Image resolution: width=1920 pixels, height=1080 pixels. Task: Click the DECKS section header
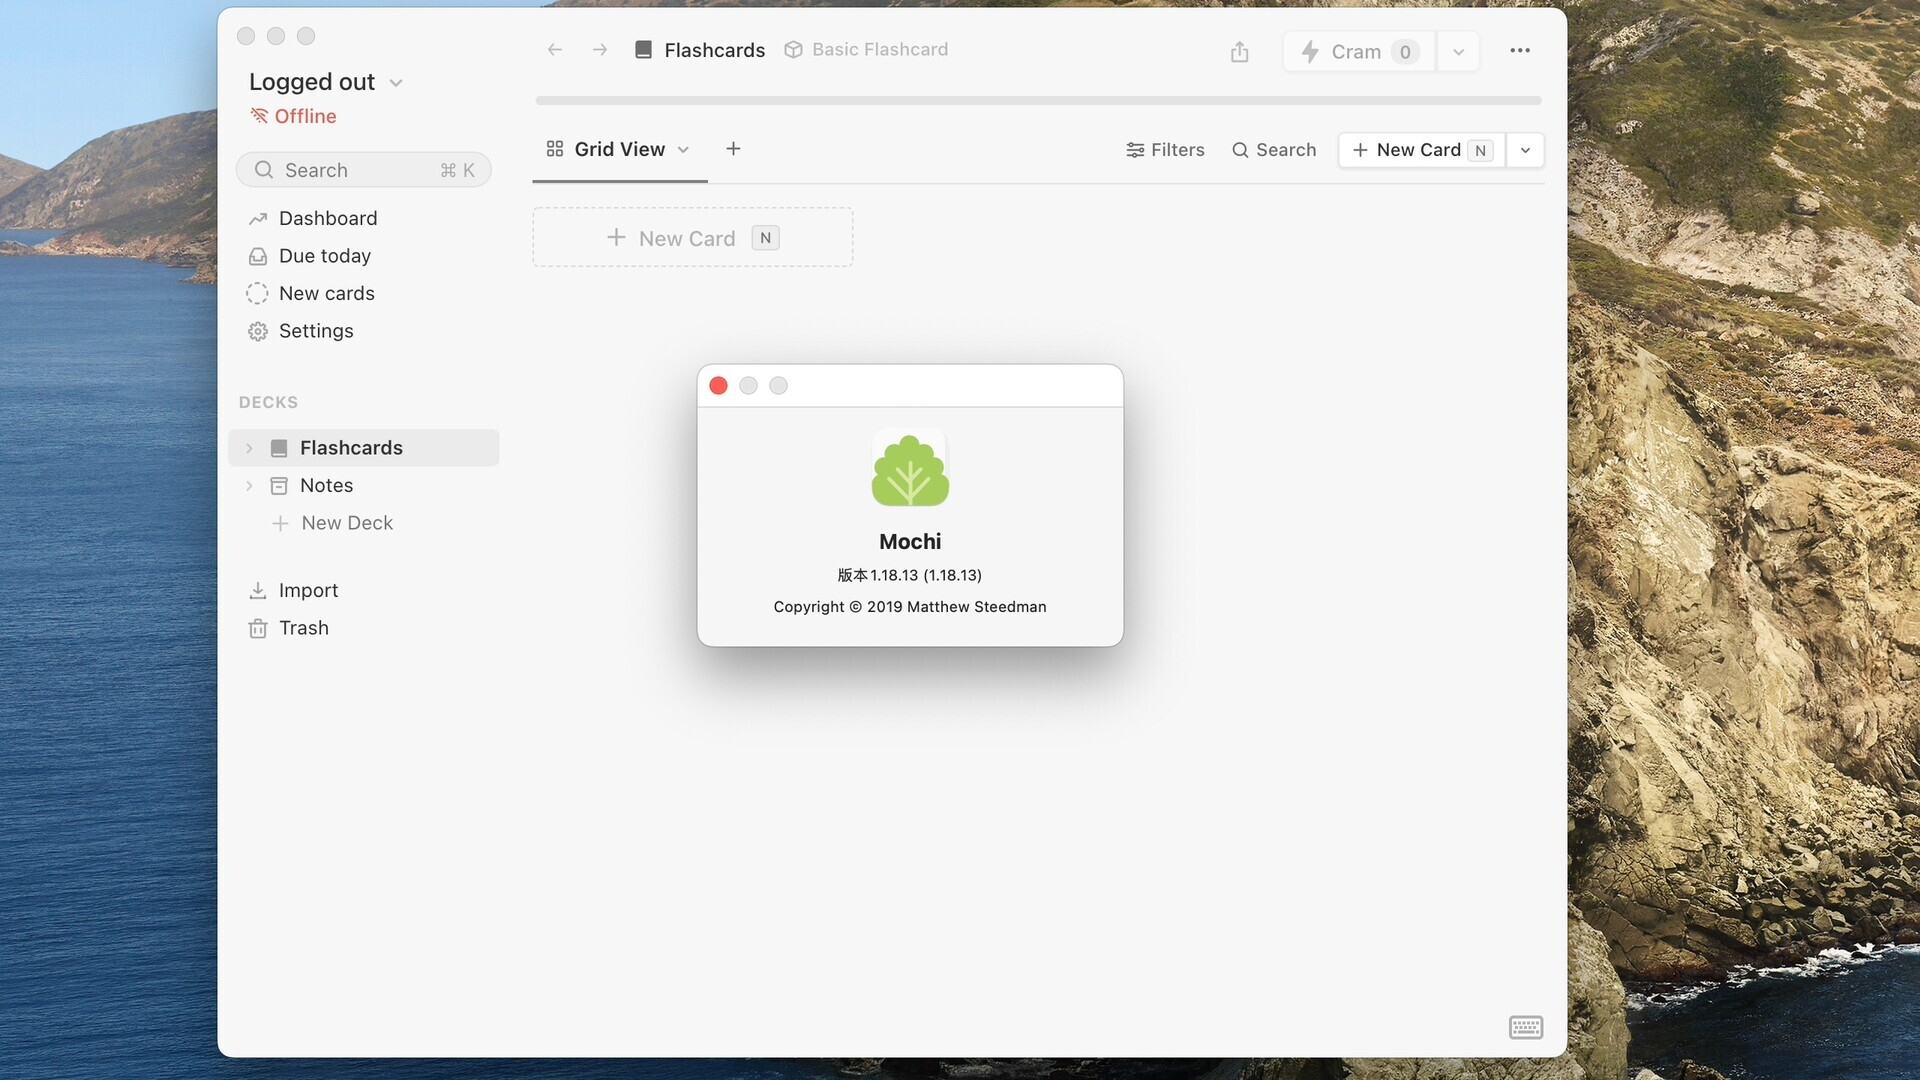tap(268, 402)
